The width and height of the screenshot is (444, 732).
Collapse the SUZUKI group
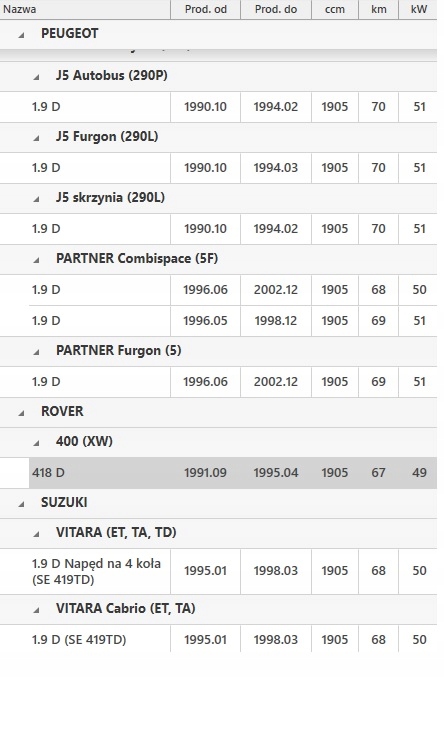click(x=21, y=504)
